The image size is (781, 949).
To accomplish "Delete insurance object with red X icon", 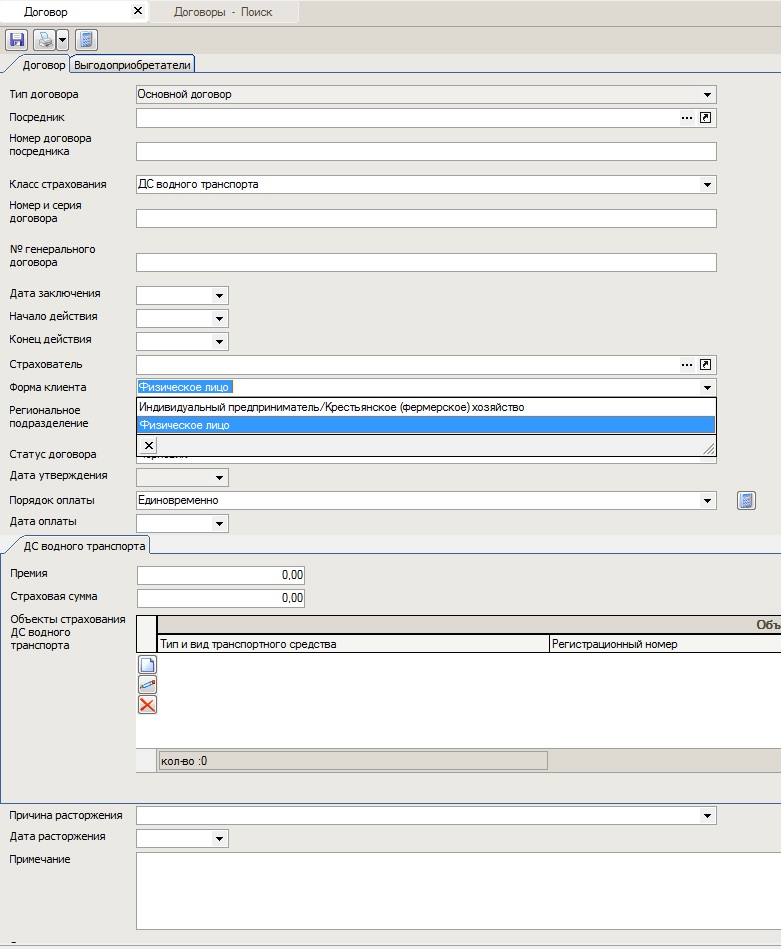I will tap(147, 705).
